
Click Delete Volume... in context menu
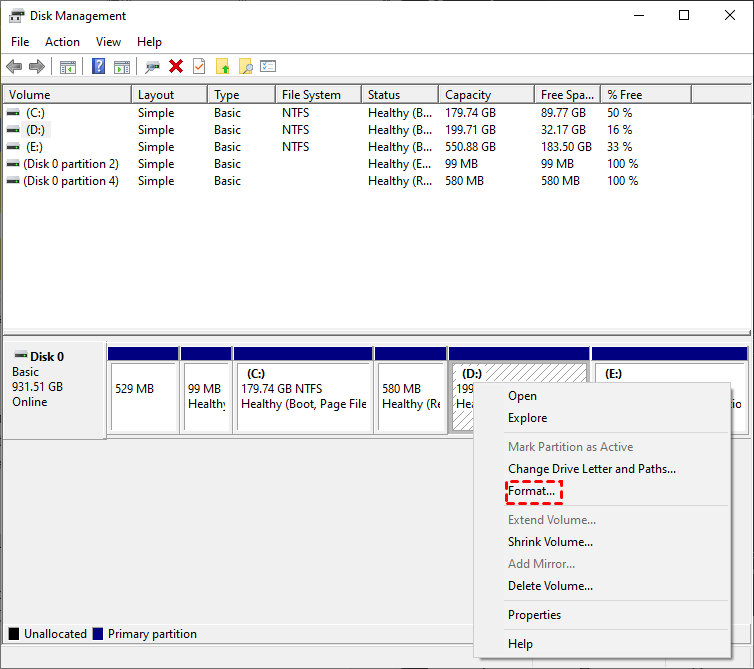550,586
